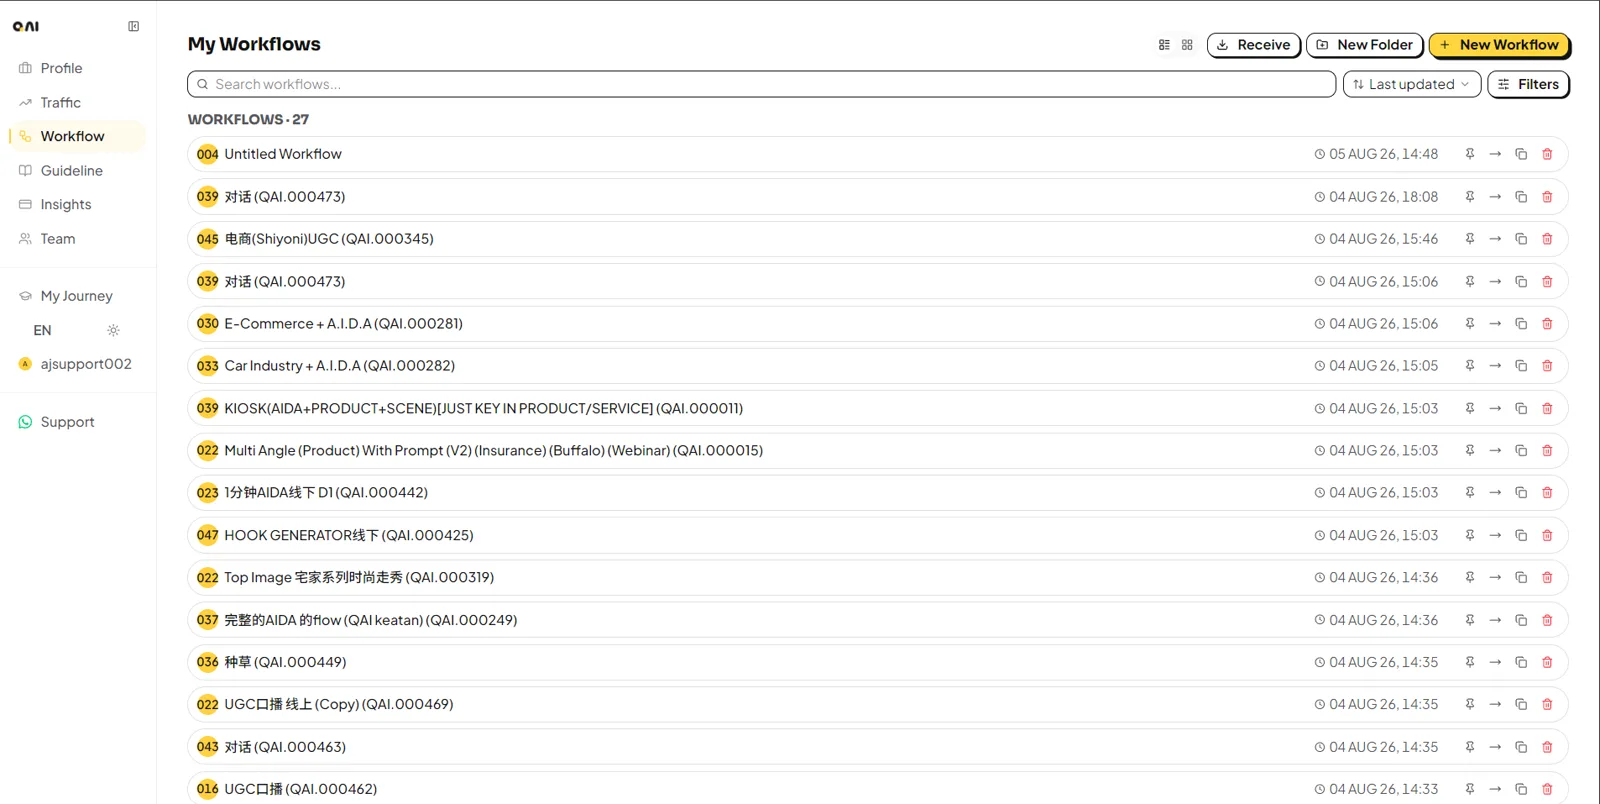Image resolution: width=1600 pixels, height=804 pixels.
Task: Pin the Untitled Workflow row
Action: [x=1470, y=154]
